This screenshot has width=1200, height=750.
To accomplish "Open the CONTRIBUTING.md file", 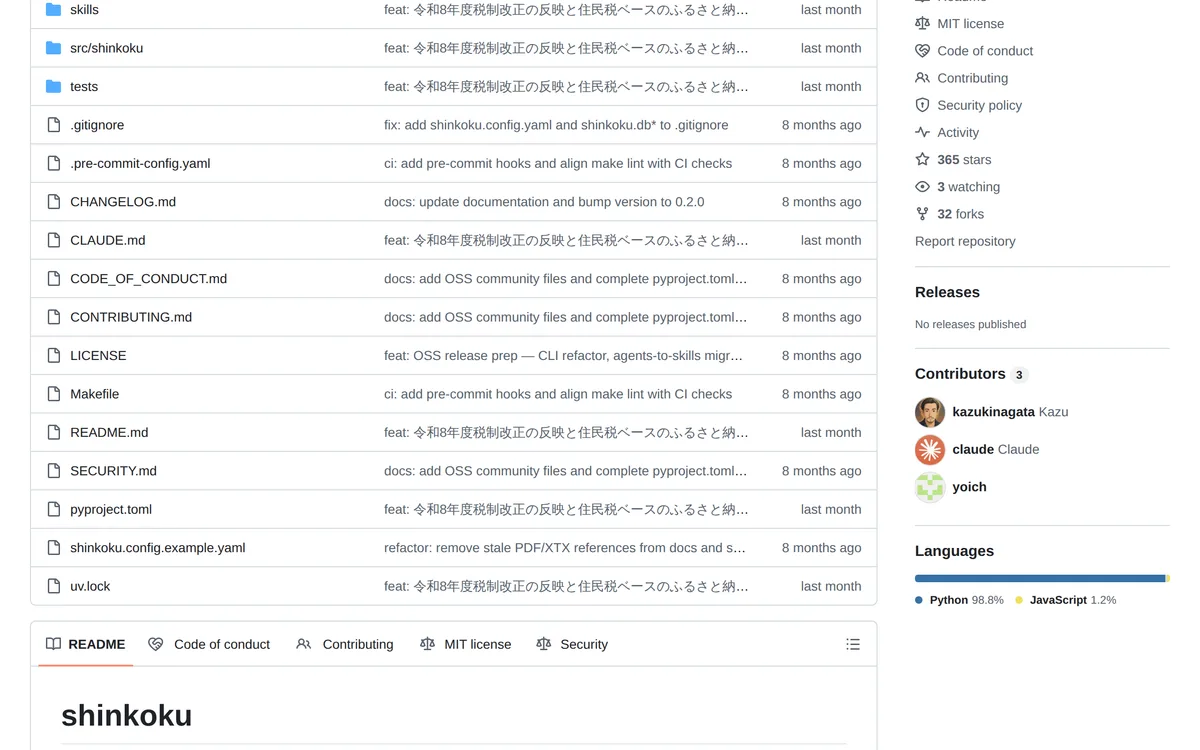I will [x=131, y=317].
